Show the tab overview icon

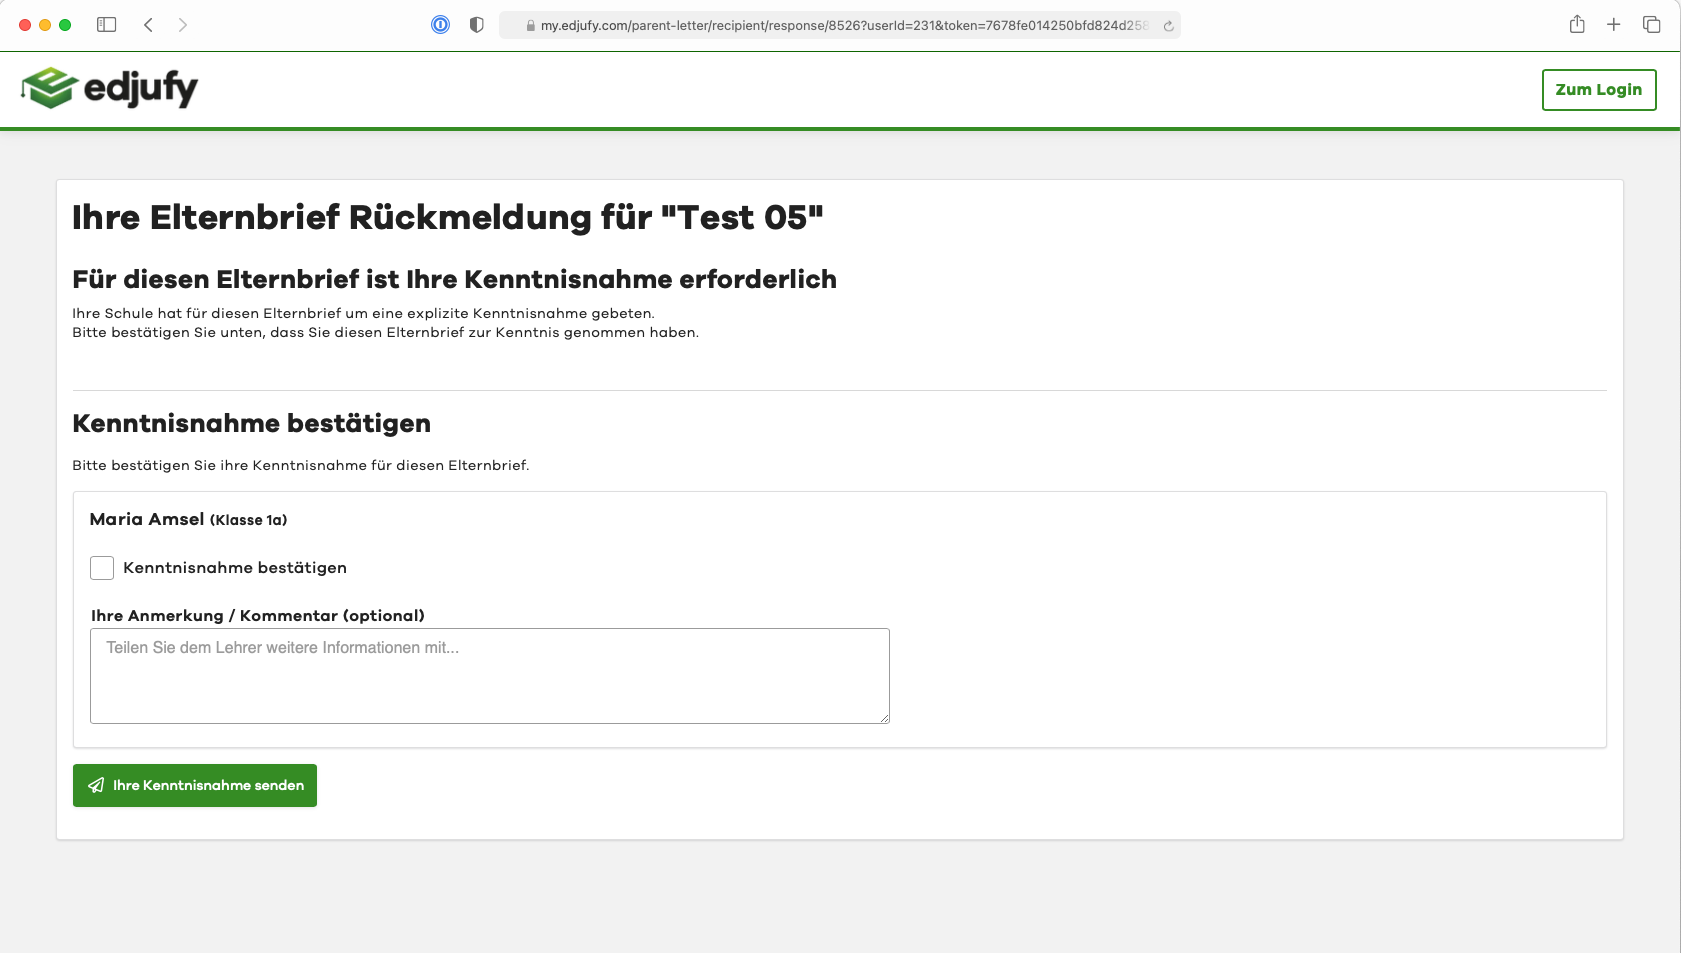[x=1651, y=25]
